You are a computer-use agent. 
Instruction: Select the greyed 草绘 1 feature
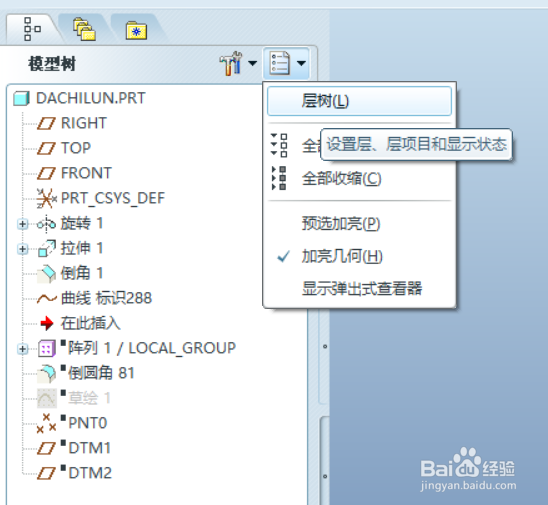(x=89, y=398)
